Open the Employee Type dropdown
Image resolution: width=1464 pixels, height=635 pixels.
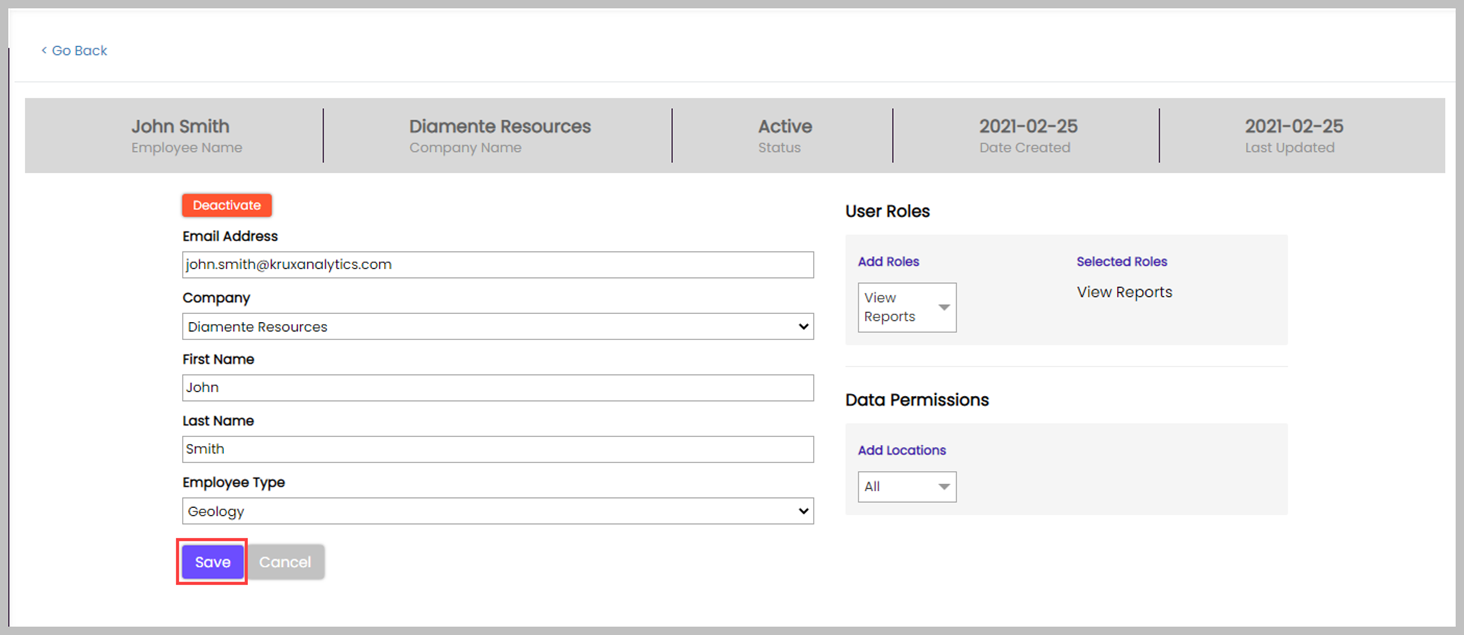tap(498, 511)
